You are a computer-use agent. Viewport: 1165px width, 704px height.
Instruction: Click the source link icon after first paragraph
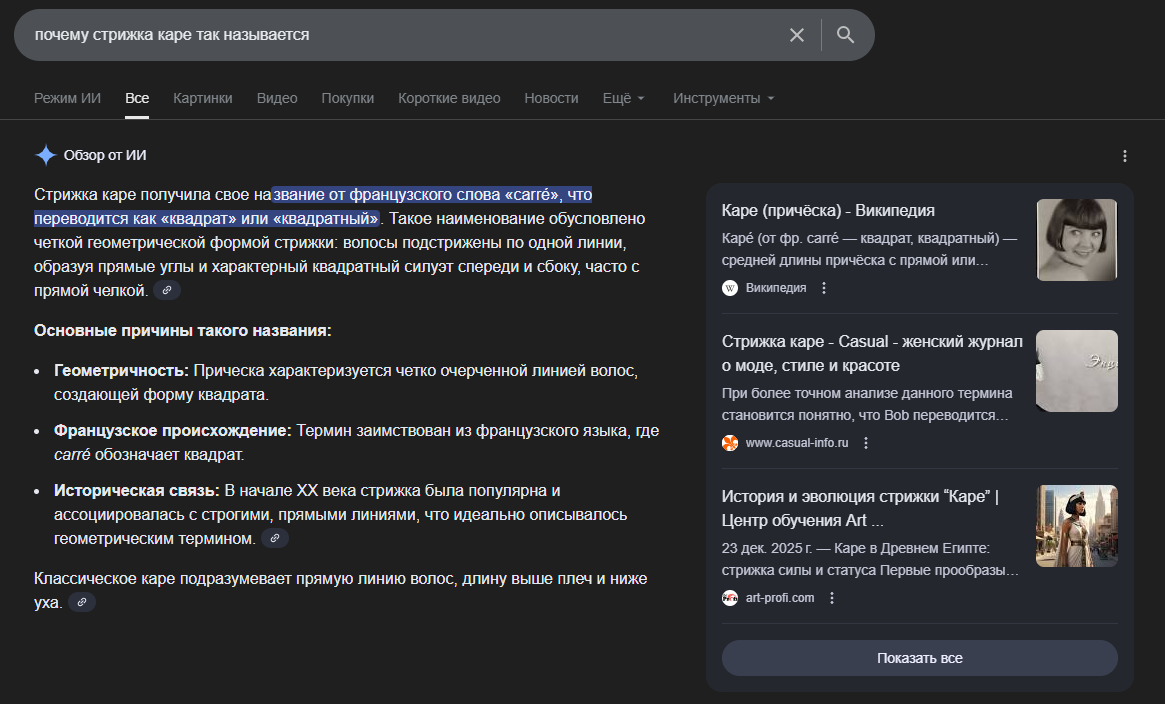click(x=167, y=290)
